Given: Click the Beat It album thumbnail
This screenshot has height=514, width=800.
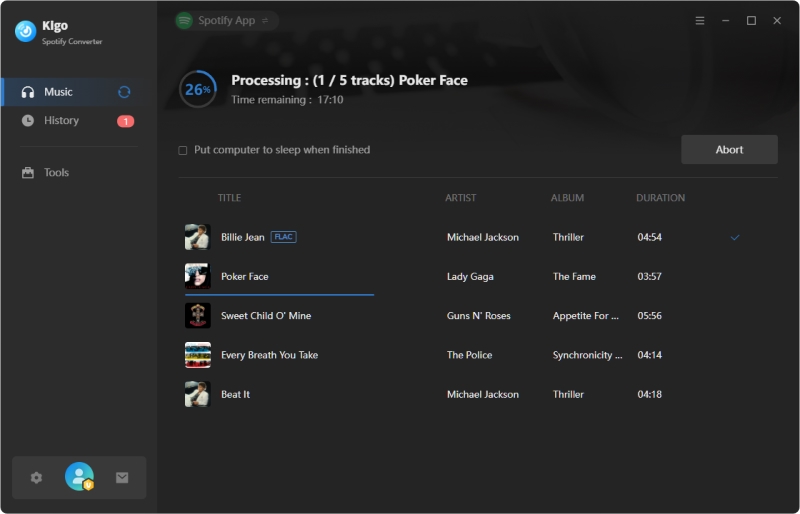Looking at the screenshot, I should coord(197,394).
